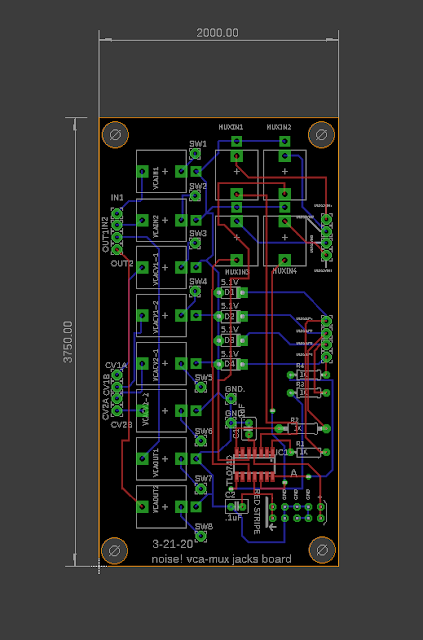423x640 pixels.
Task: Select the bottom-left mounting hole
Action: 115,551
